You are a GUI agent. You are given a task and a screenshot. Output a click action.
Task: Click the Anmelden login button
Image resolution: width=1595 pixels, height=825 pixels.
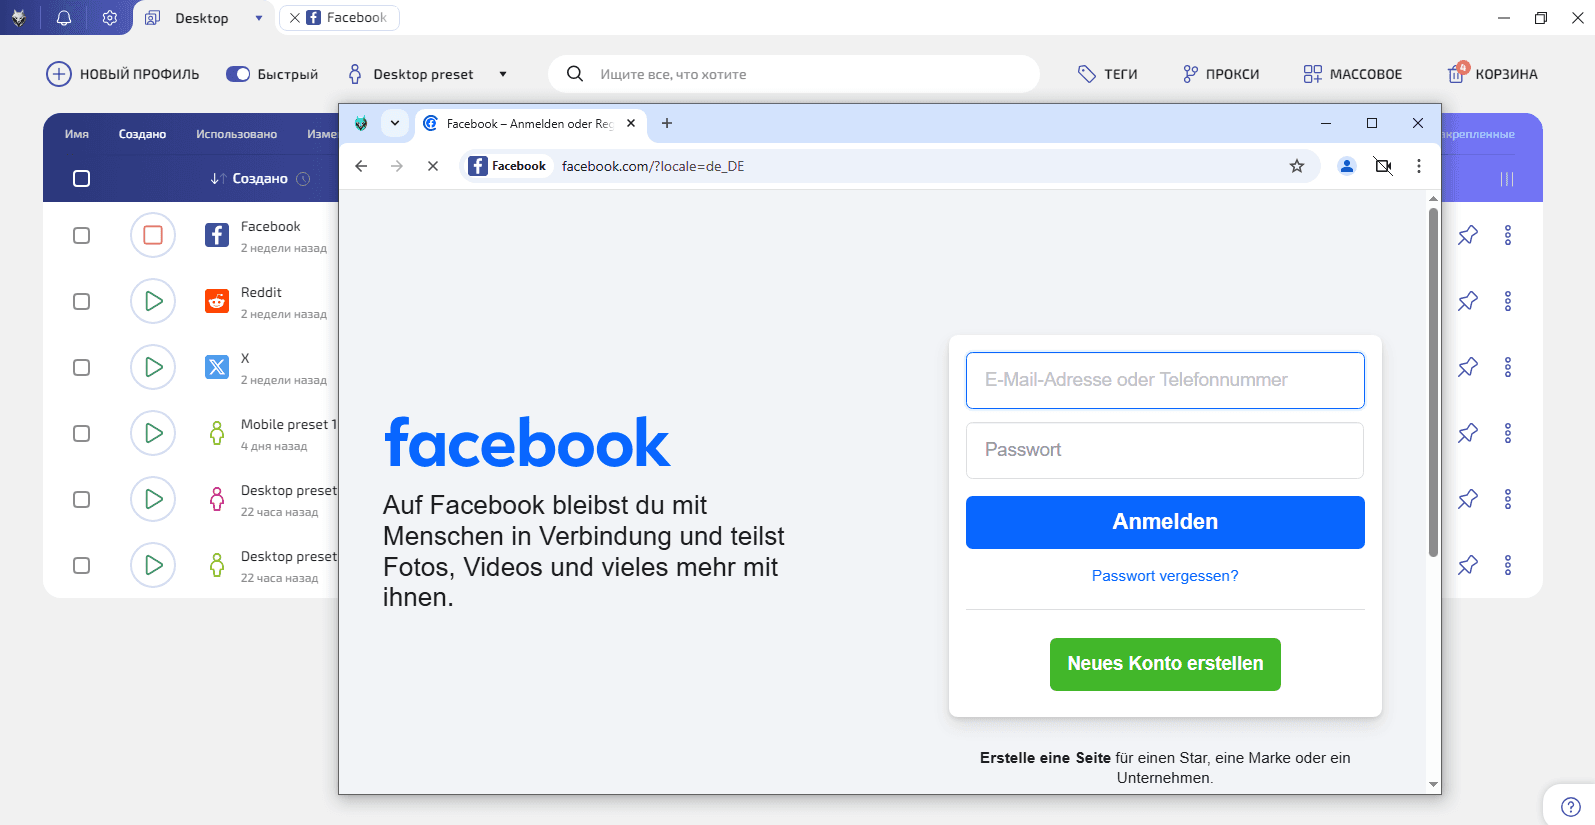click(1165, 522)
